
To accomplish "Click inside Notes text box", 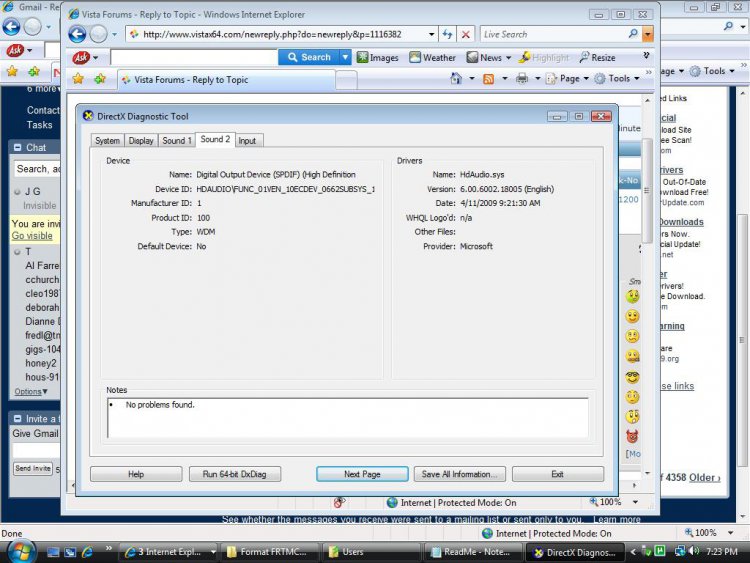I will tap(348, 418).
